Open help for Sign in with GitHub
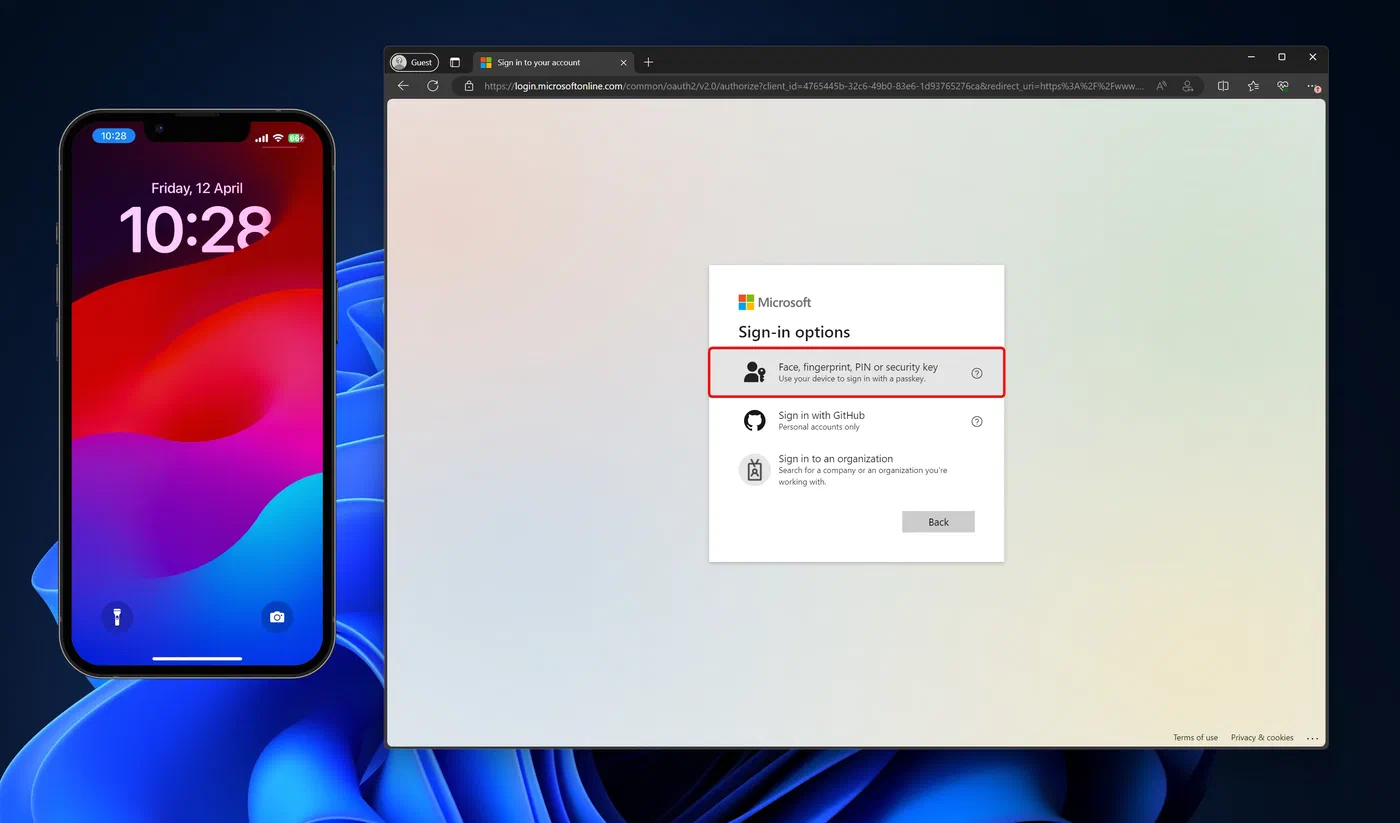 pos(977,421)
